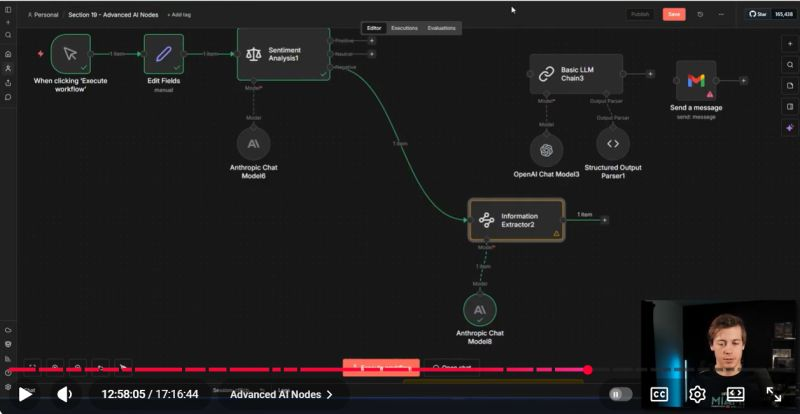Add a sticky note from right panel

point(790,85)
